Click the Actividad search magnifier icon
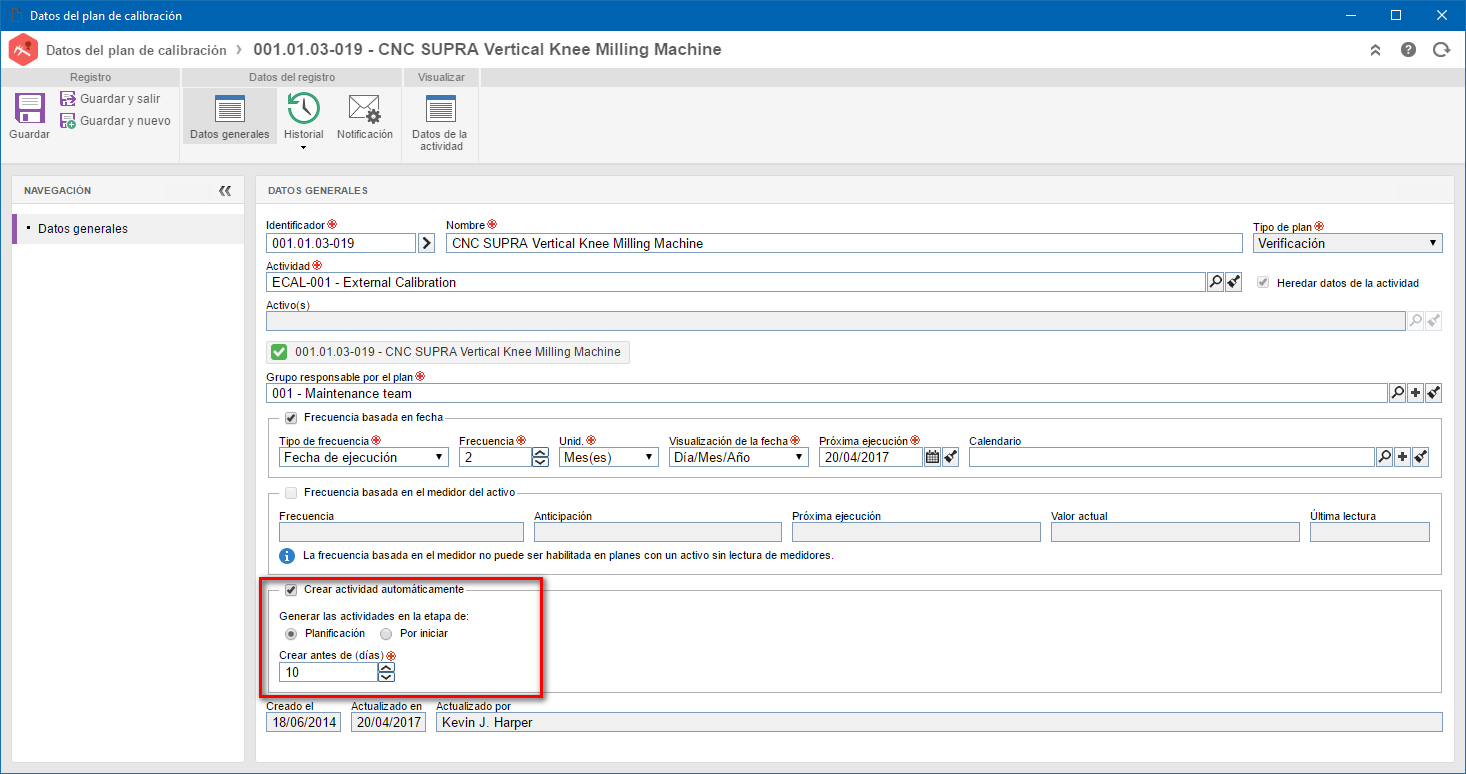The image size is (1466, 774). (1215, 283)
